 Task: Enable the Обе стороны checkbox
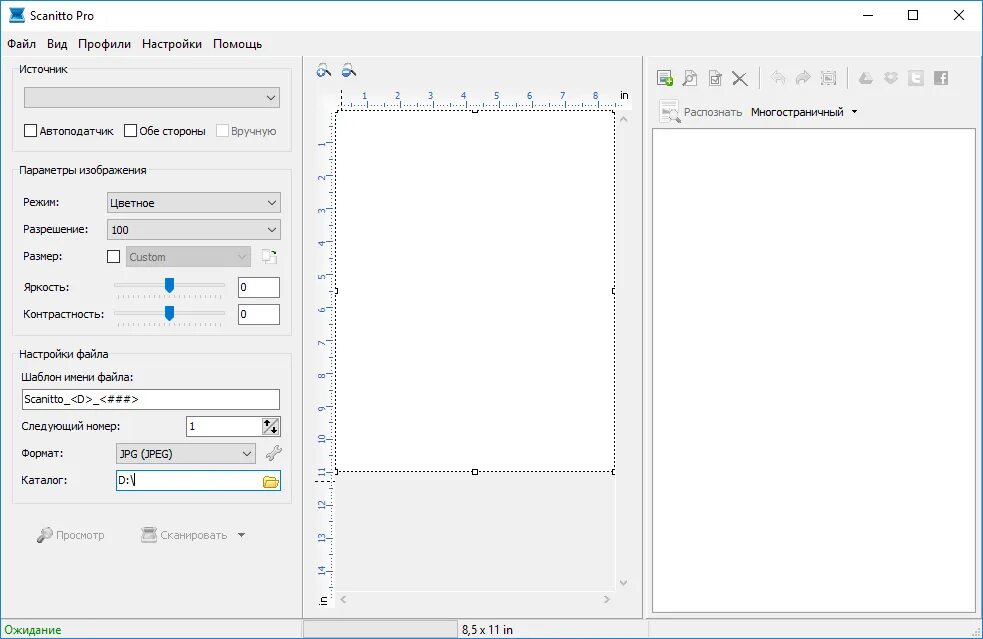tap(130, 131)
